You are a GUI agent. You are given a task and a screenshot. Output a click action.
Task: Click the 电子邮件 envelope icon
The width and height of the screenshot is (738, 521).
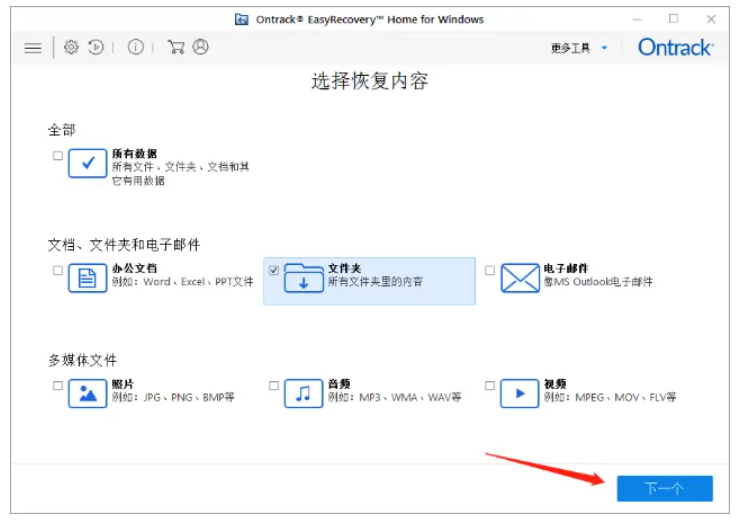520,278
